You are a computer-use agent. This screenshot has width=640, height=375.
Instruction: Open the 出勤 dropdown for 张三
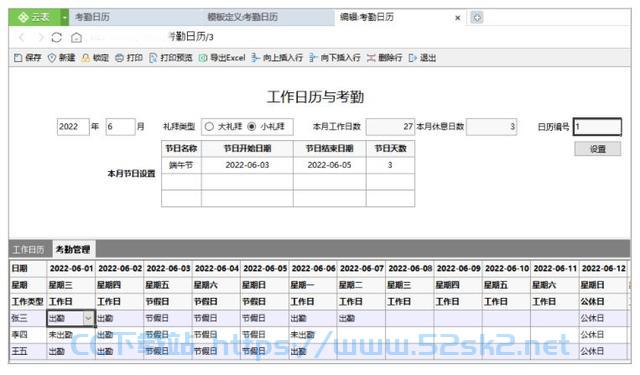point(88,318)
